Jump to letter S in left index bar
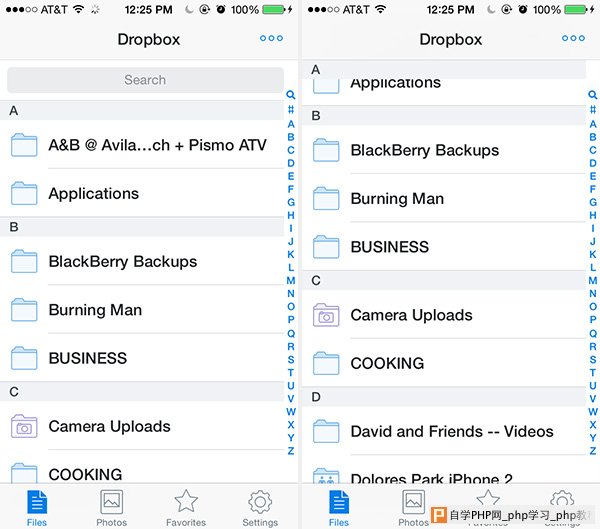This screenshot has width=600, height=529. pyautogui.click(x=291, y=359)
